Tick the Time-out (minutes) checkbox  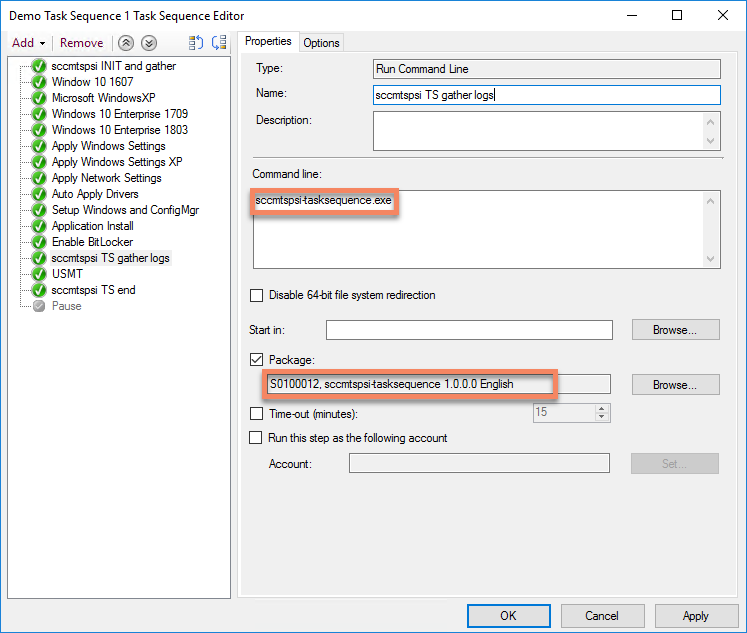257,414
